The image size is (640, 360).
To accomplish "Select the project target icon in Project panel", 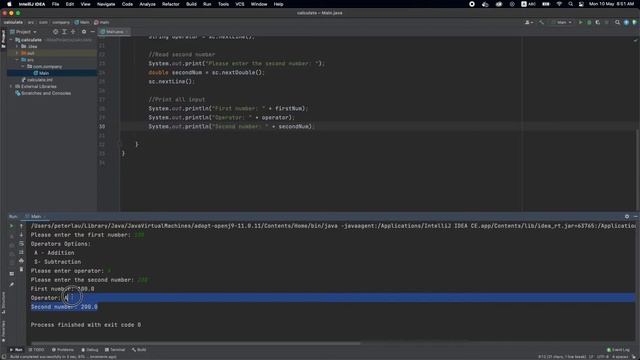I will coord(56,31).
